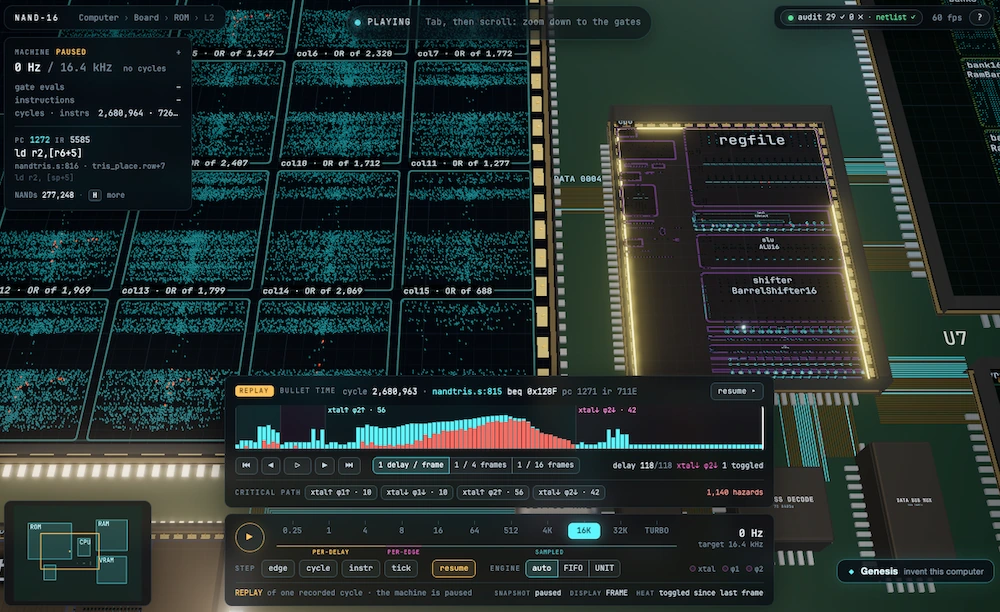The height and width of the screenshot is (612, 1000).
Task: Click RAM block in minimap
Action: (x=112, y=535)
